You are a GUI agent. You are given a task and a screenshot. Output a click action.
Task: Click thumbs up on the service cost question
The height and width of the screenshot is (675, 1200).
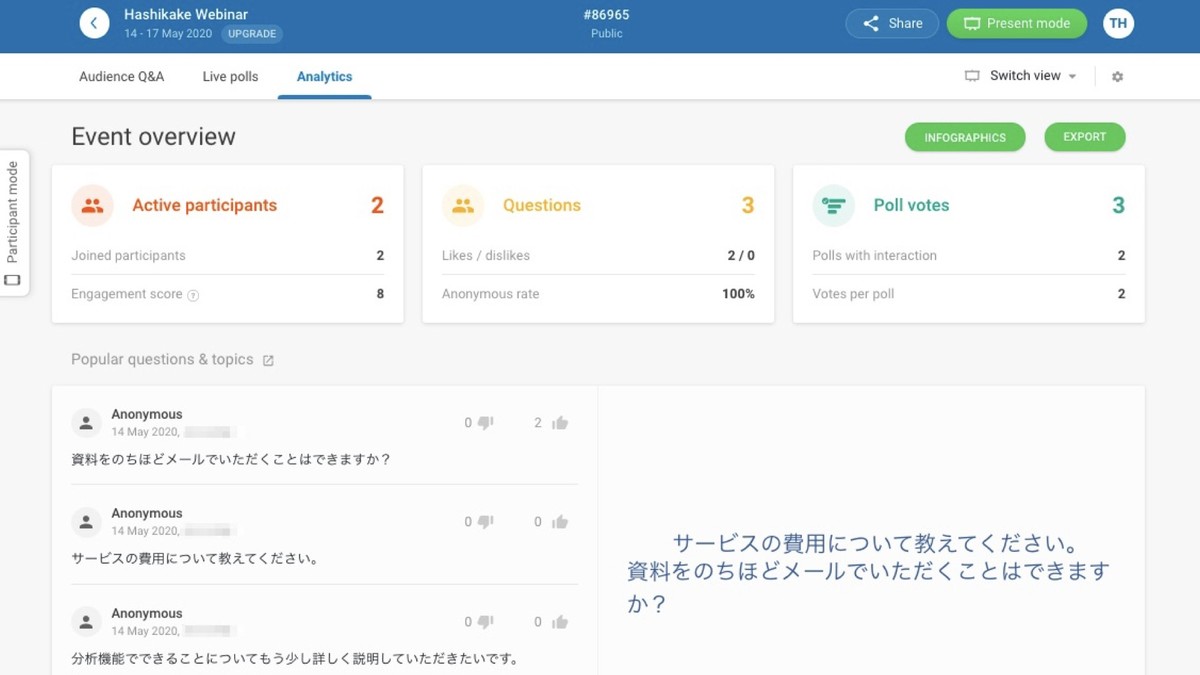[560, 522]
